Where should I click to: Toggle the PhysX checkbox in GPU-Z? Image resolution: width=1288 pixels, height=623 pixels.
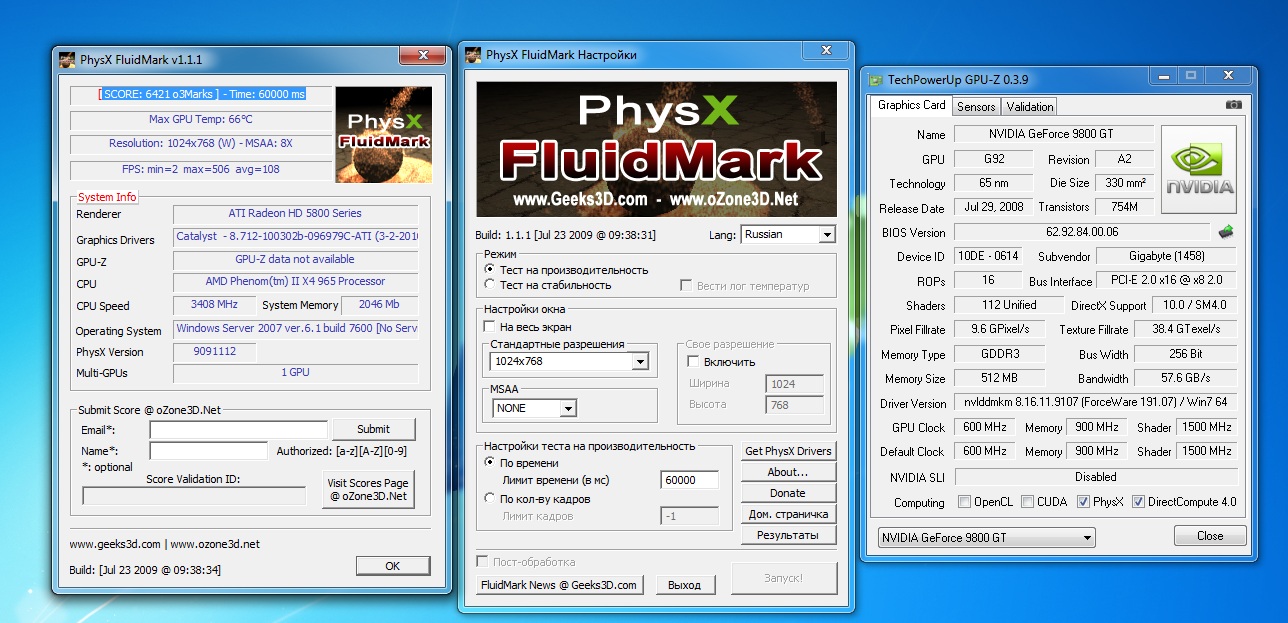[1084, 502]
